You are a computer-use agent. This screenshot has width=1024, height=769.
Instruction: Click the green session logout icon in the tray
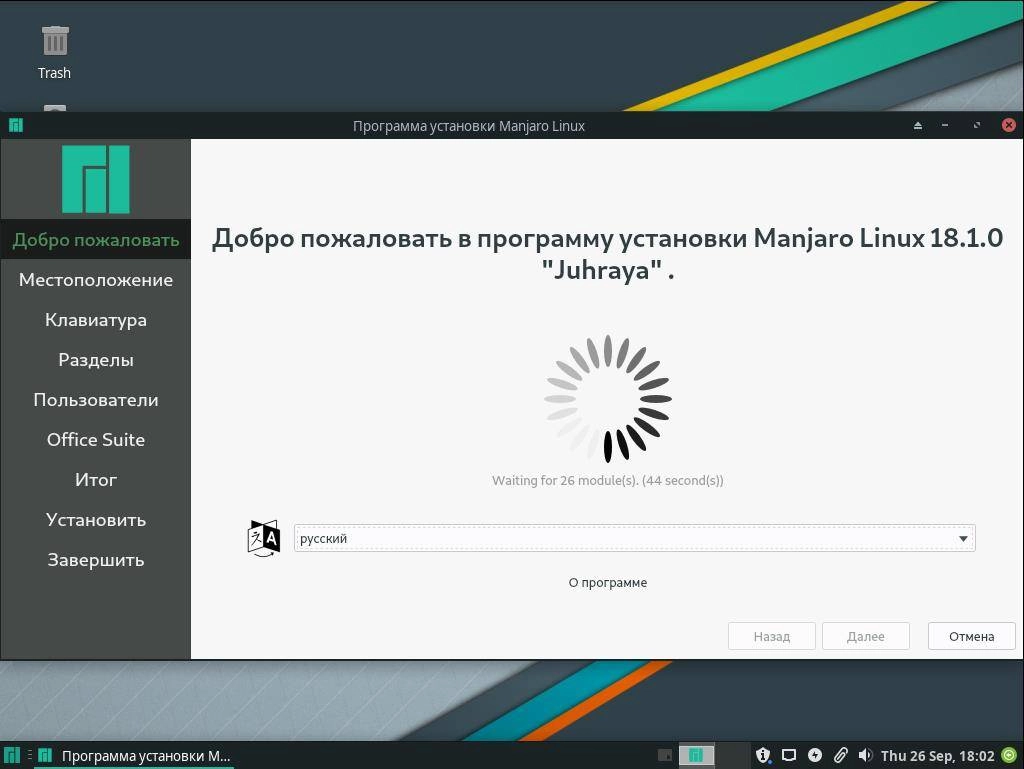(x=1010, y=755)
